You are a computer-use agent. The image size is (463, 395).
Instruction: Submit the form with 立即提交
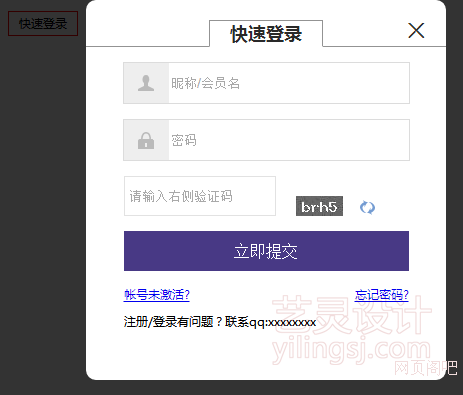coord(266,251)
